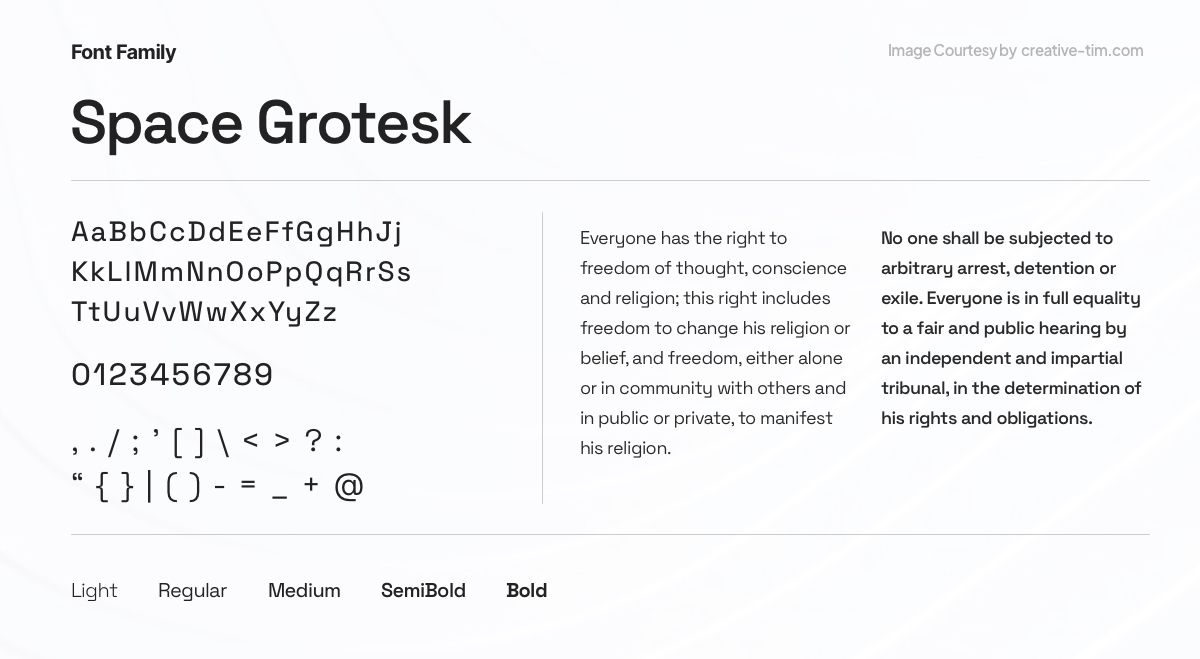Click the bold paragraph starting 'No one shall'
The width and height of the screenshot is (1200, 659).
click(x=1011, y=328)
